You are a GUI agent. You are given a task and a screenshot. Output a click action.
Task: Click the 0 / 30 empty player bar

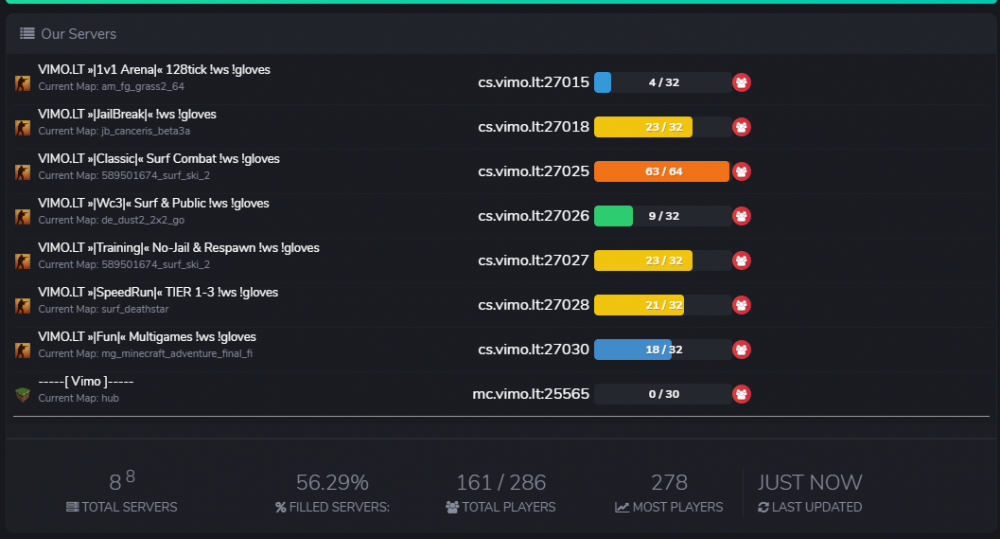point(663,394)
